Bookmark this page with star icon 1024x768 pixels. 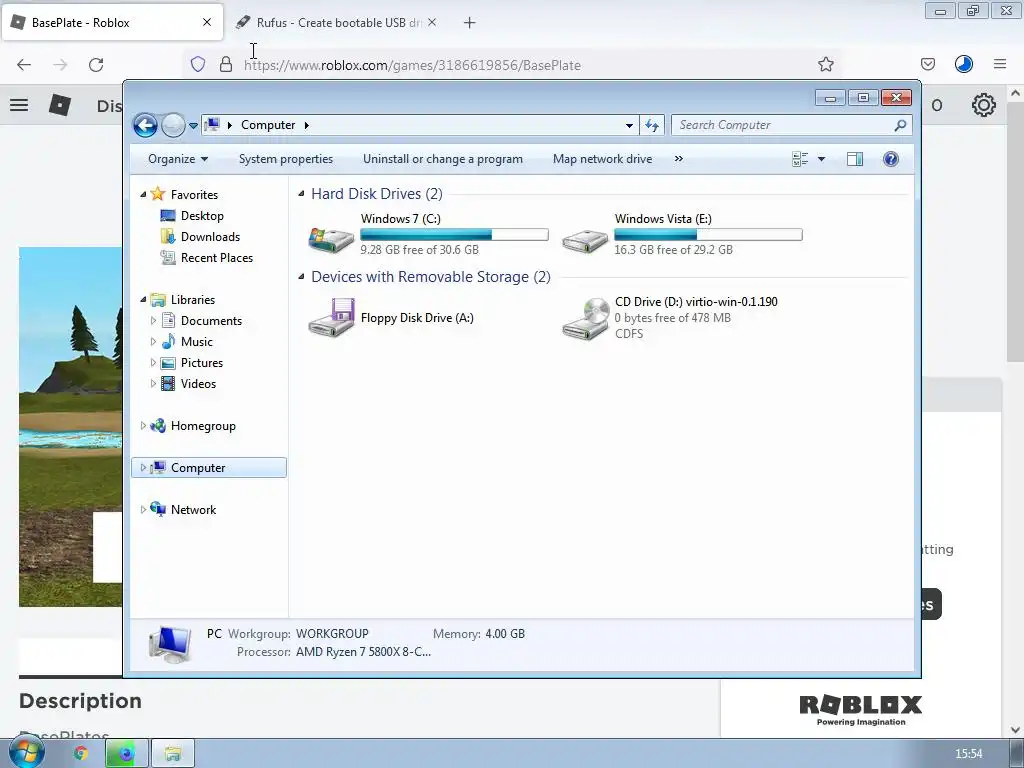click(825, 64)
